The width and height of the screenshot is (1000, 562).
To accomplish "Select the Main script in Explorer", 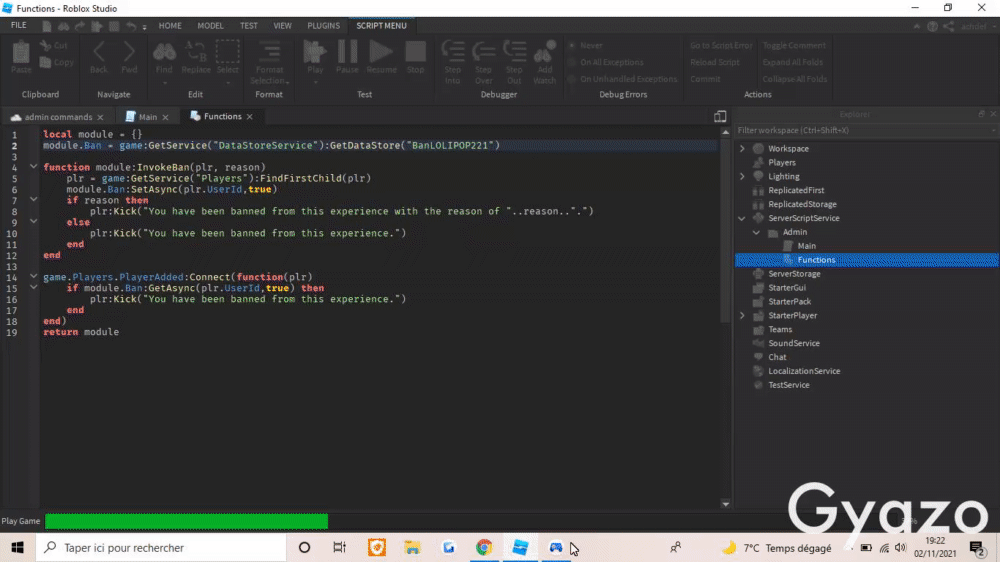I will (805, 246).
